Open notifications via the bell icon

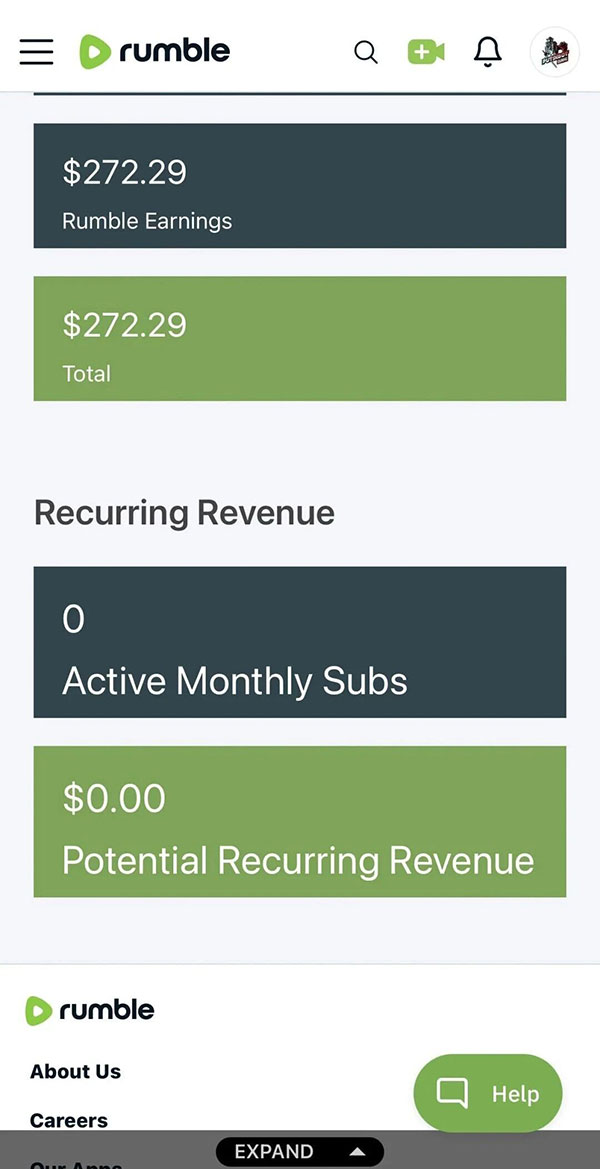click(x=487, y=52)
